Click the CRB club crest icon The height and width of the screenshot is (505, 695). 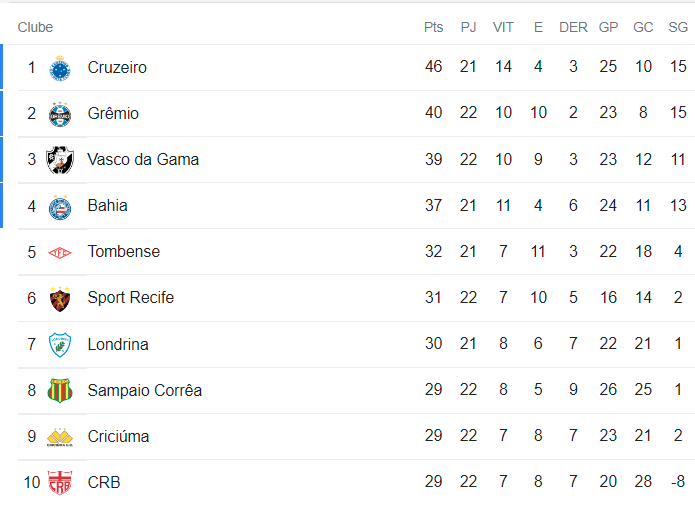[x=61, y=483]
